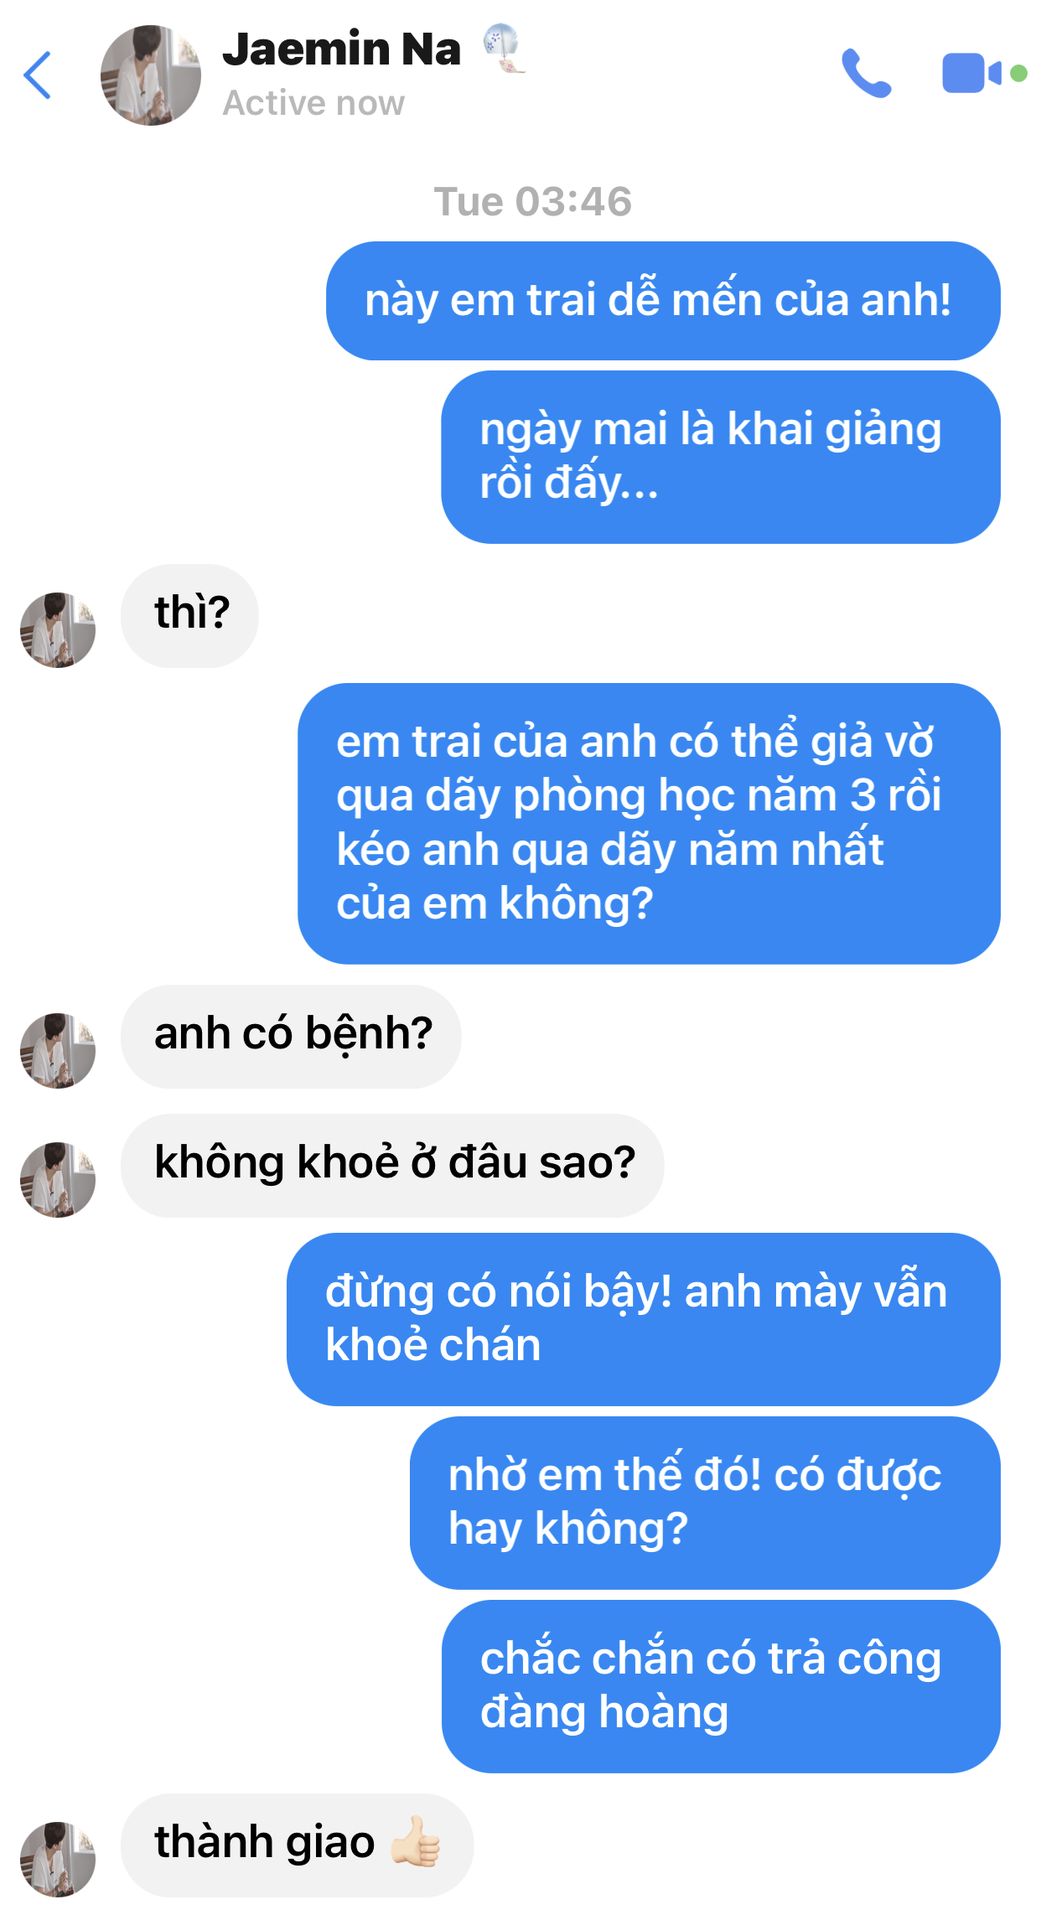This screenshot has width=1041, height=1920.
Task: Select message about "dãy phòng học năm 3"
Action: (x=649, y=824)
